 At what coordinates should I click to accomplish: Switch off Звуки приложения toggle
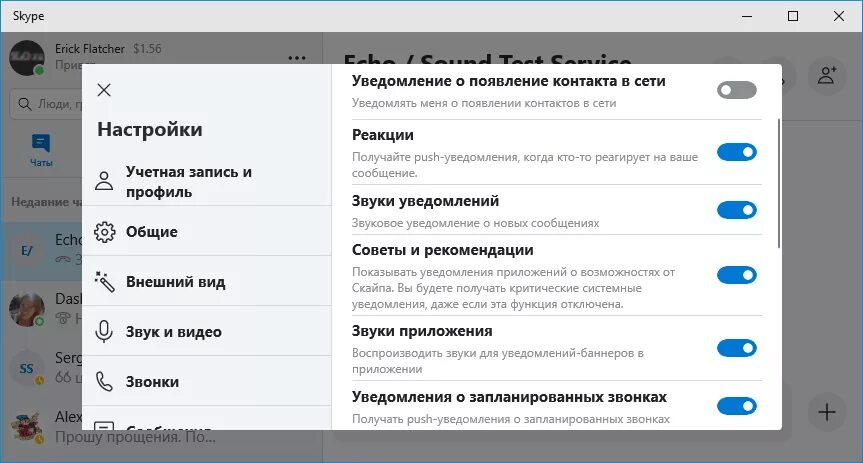tap(736, 348)
